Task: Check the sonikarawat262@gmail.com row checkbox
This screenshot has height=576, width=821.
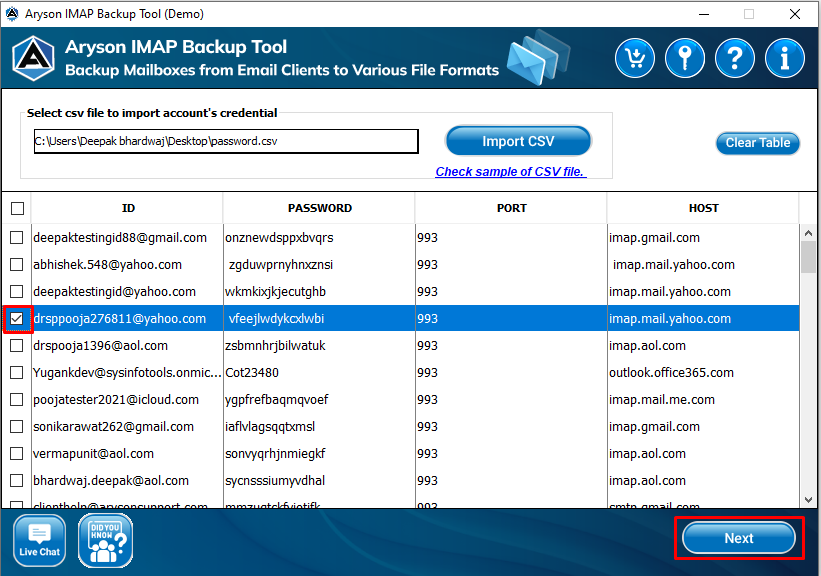Action: pyautogui.click(x=17, y=427)
